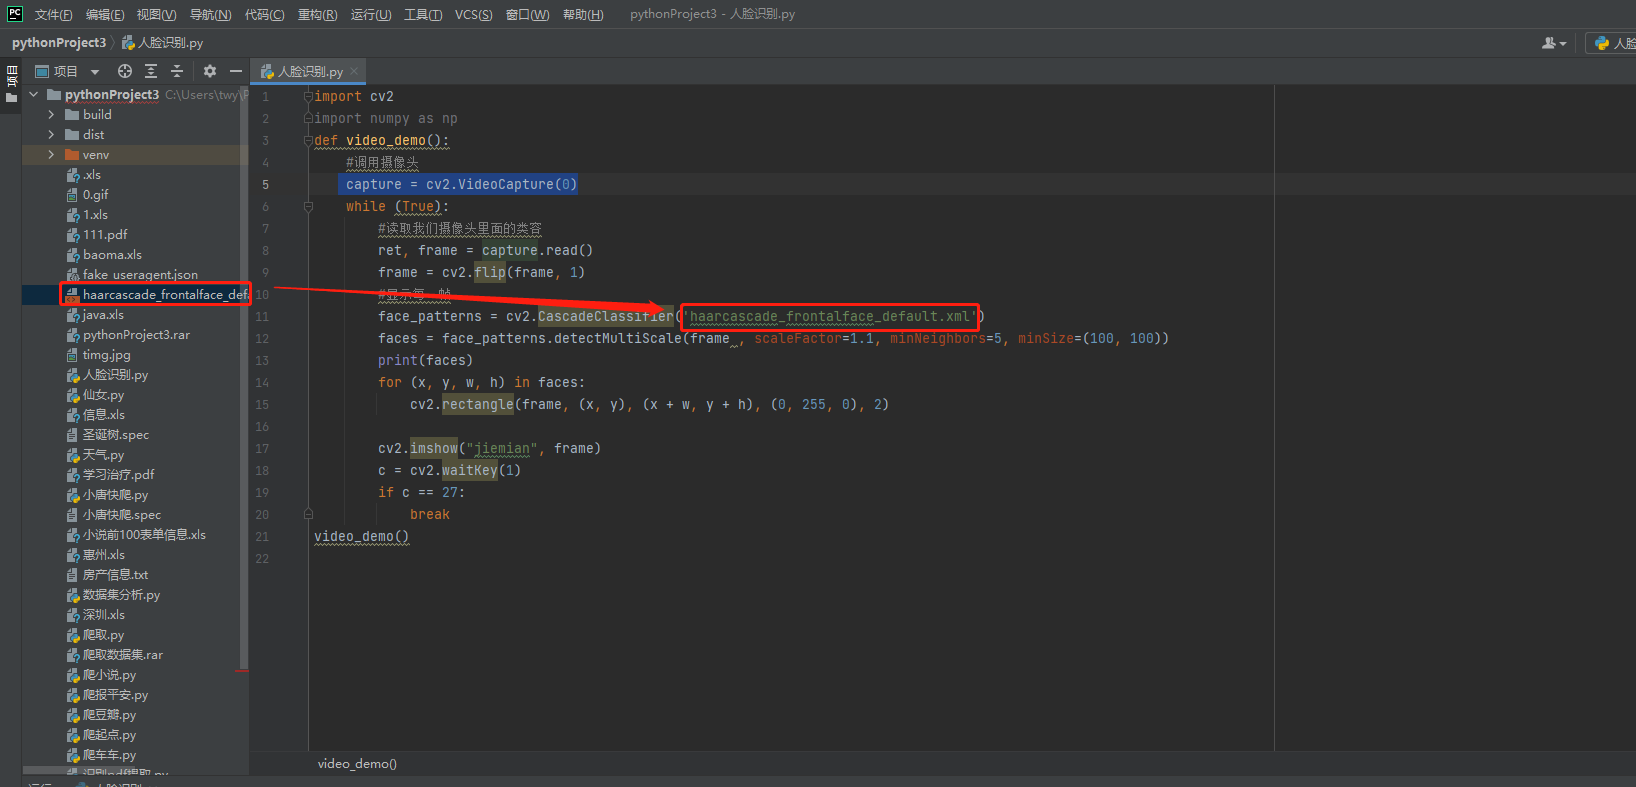This screenshot has height=787, width=1636.
Task: Expand the dist folder
Action: (x=51, y=135)
